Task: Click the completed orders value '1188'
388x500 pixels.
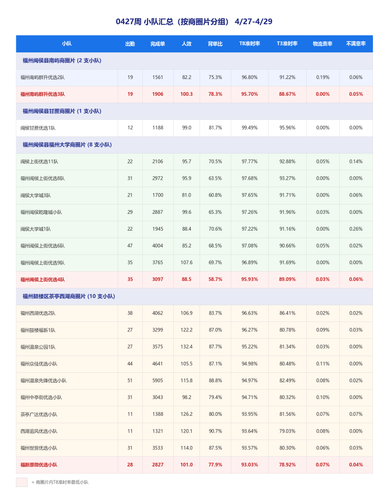Action: (x=158, y=128)
